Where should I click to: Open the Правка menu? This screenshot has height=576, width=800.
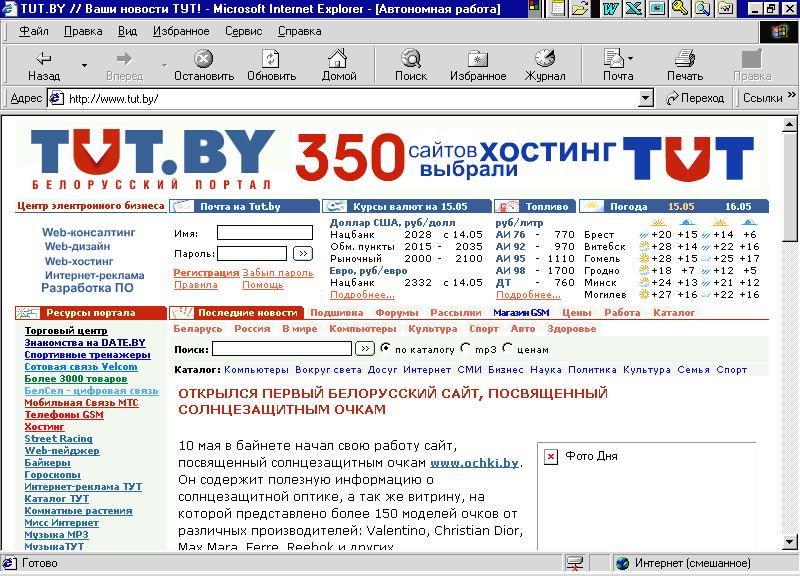83,31
